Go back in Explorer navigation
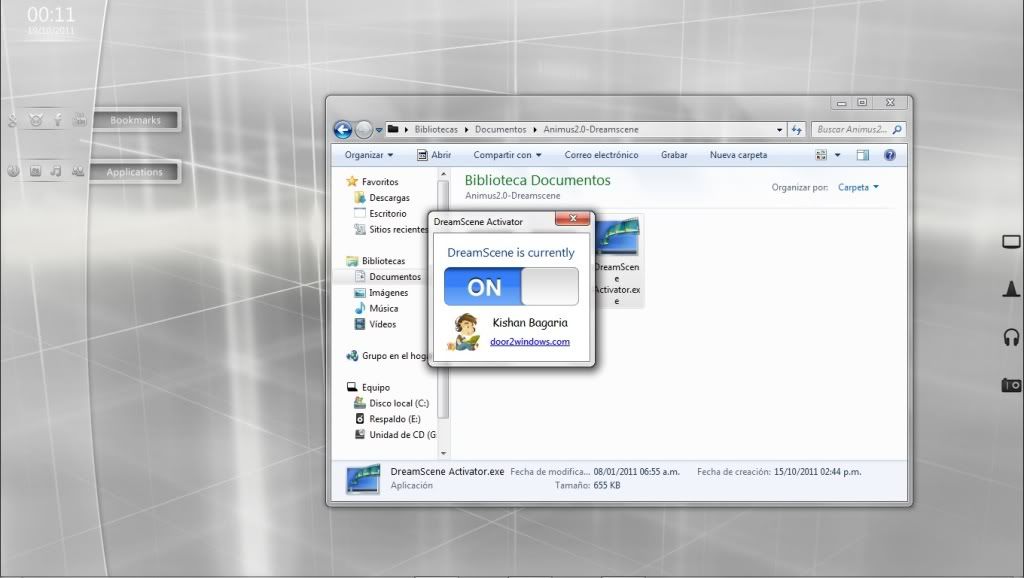The image size is (1024, 578). 343,129
